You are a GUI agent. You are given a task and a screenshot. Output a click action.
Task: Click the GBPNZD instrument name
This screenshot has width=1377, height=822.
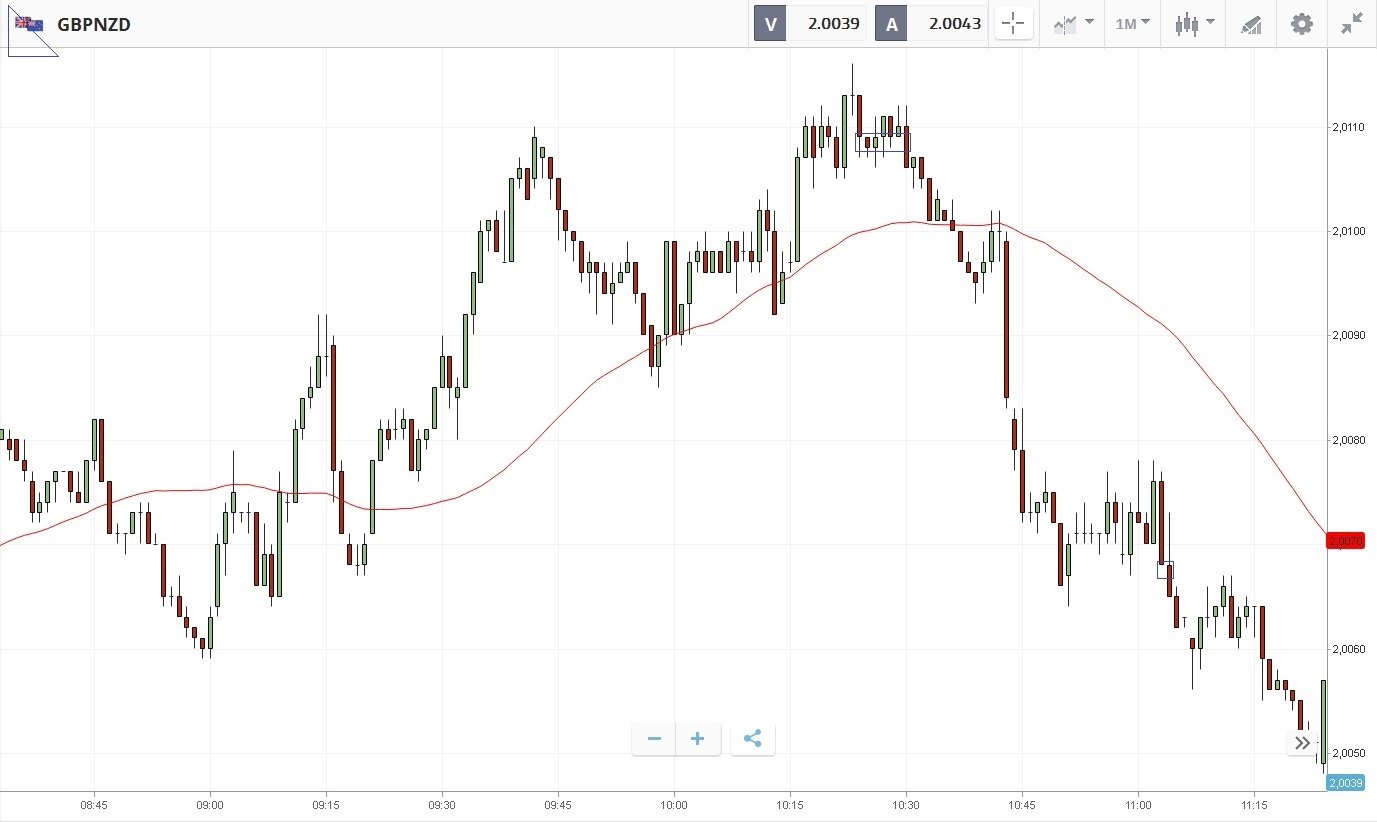(x=94, y=24)
